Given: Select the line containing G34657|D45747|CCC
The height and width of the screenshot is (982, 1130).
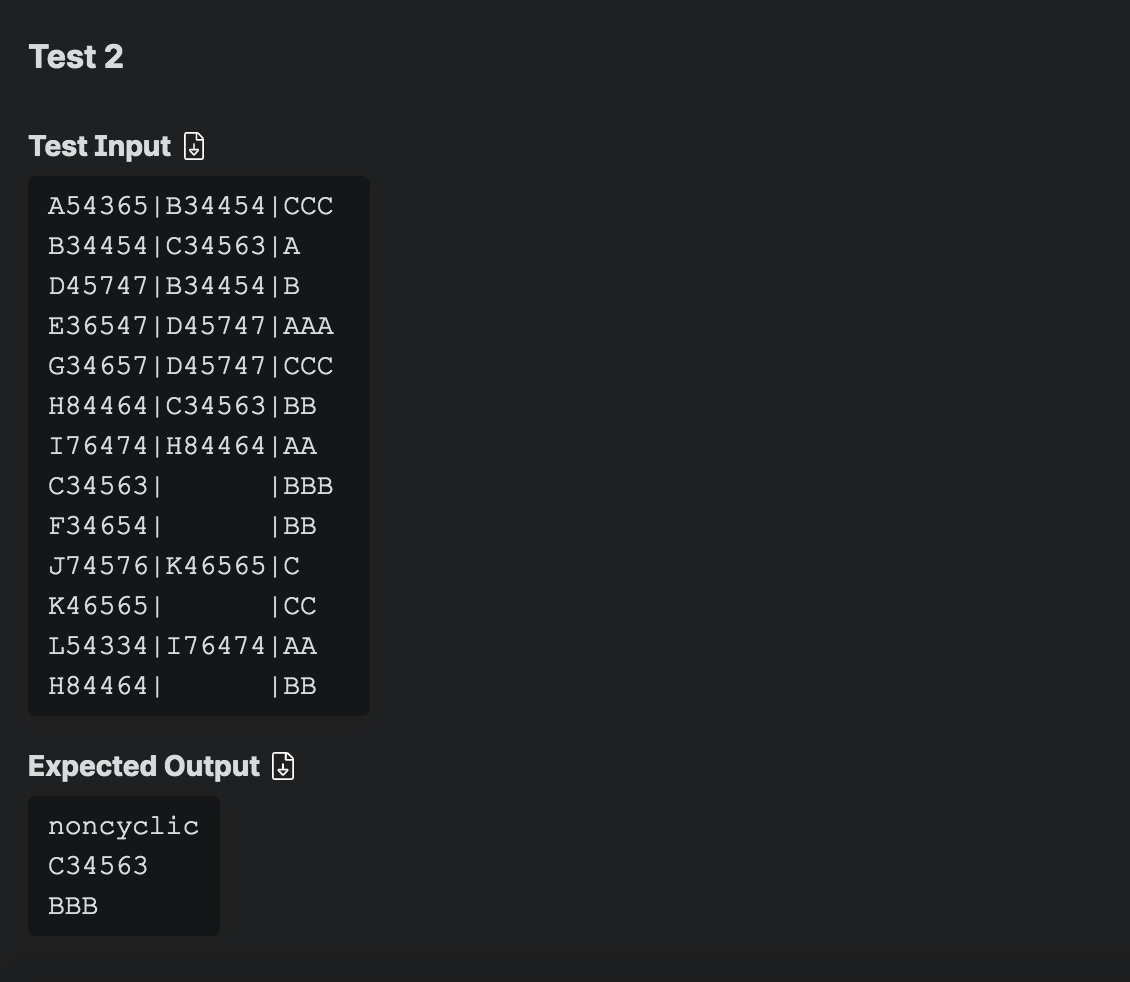Looking at the screenshot, I should (190, 366).
